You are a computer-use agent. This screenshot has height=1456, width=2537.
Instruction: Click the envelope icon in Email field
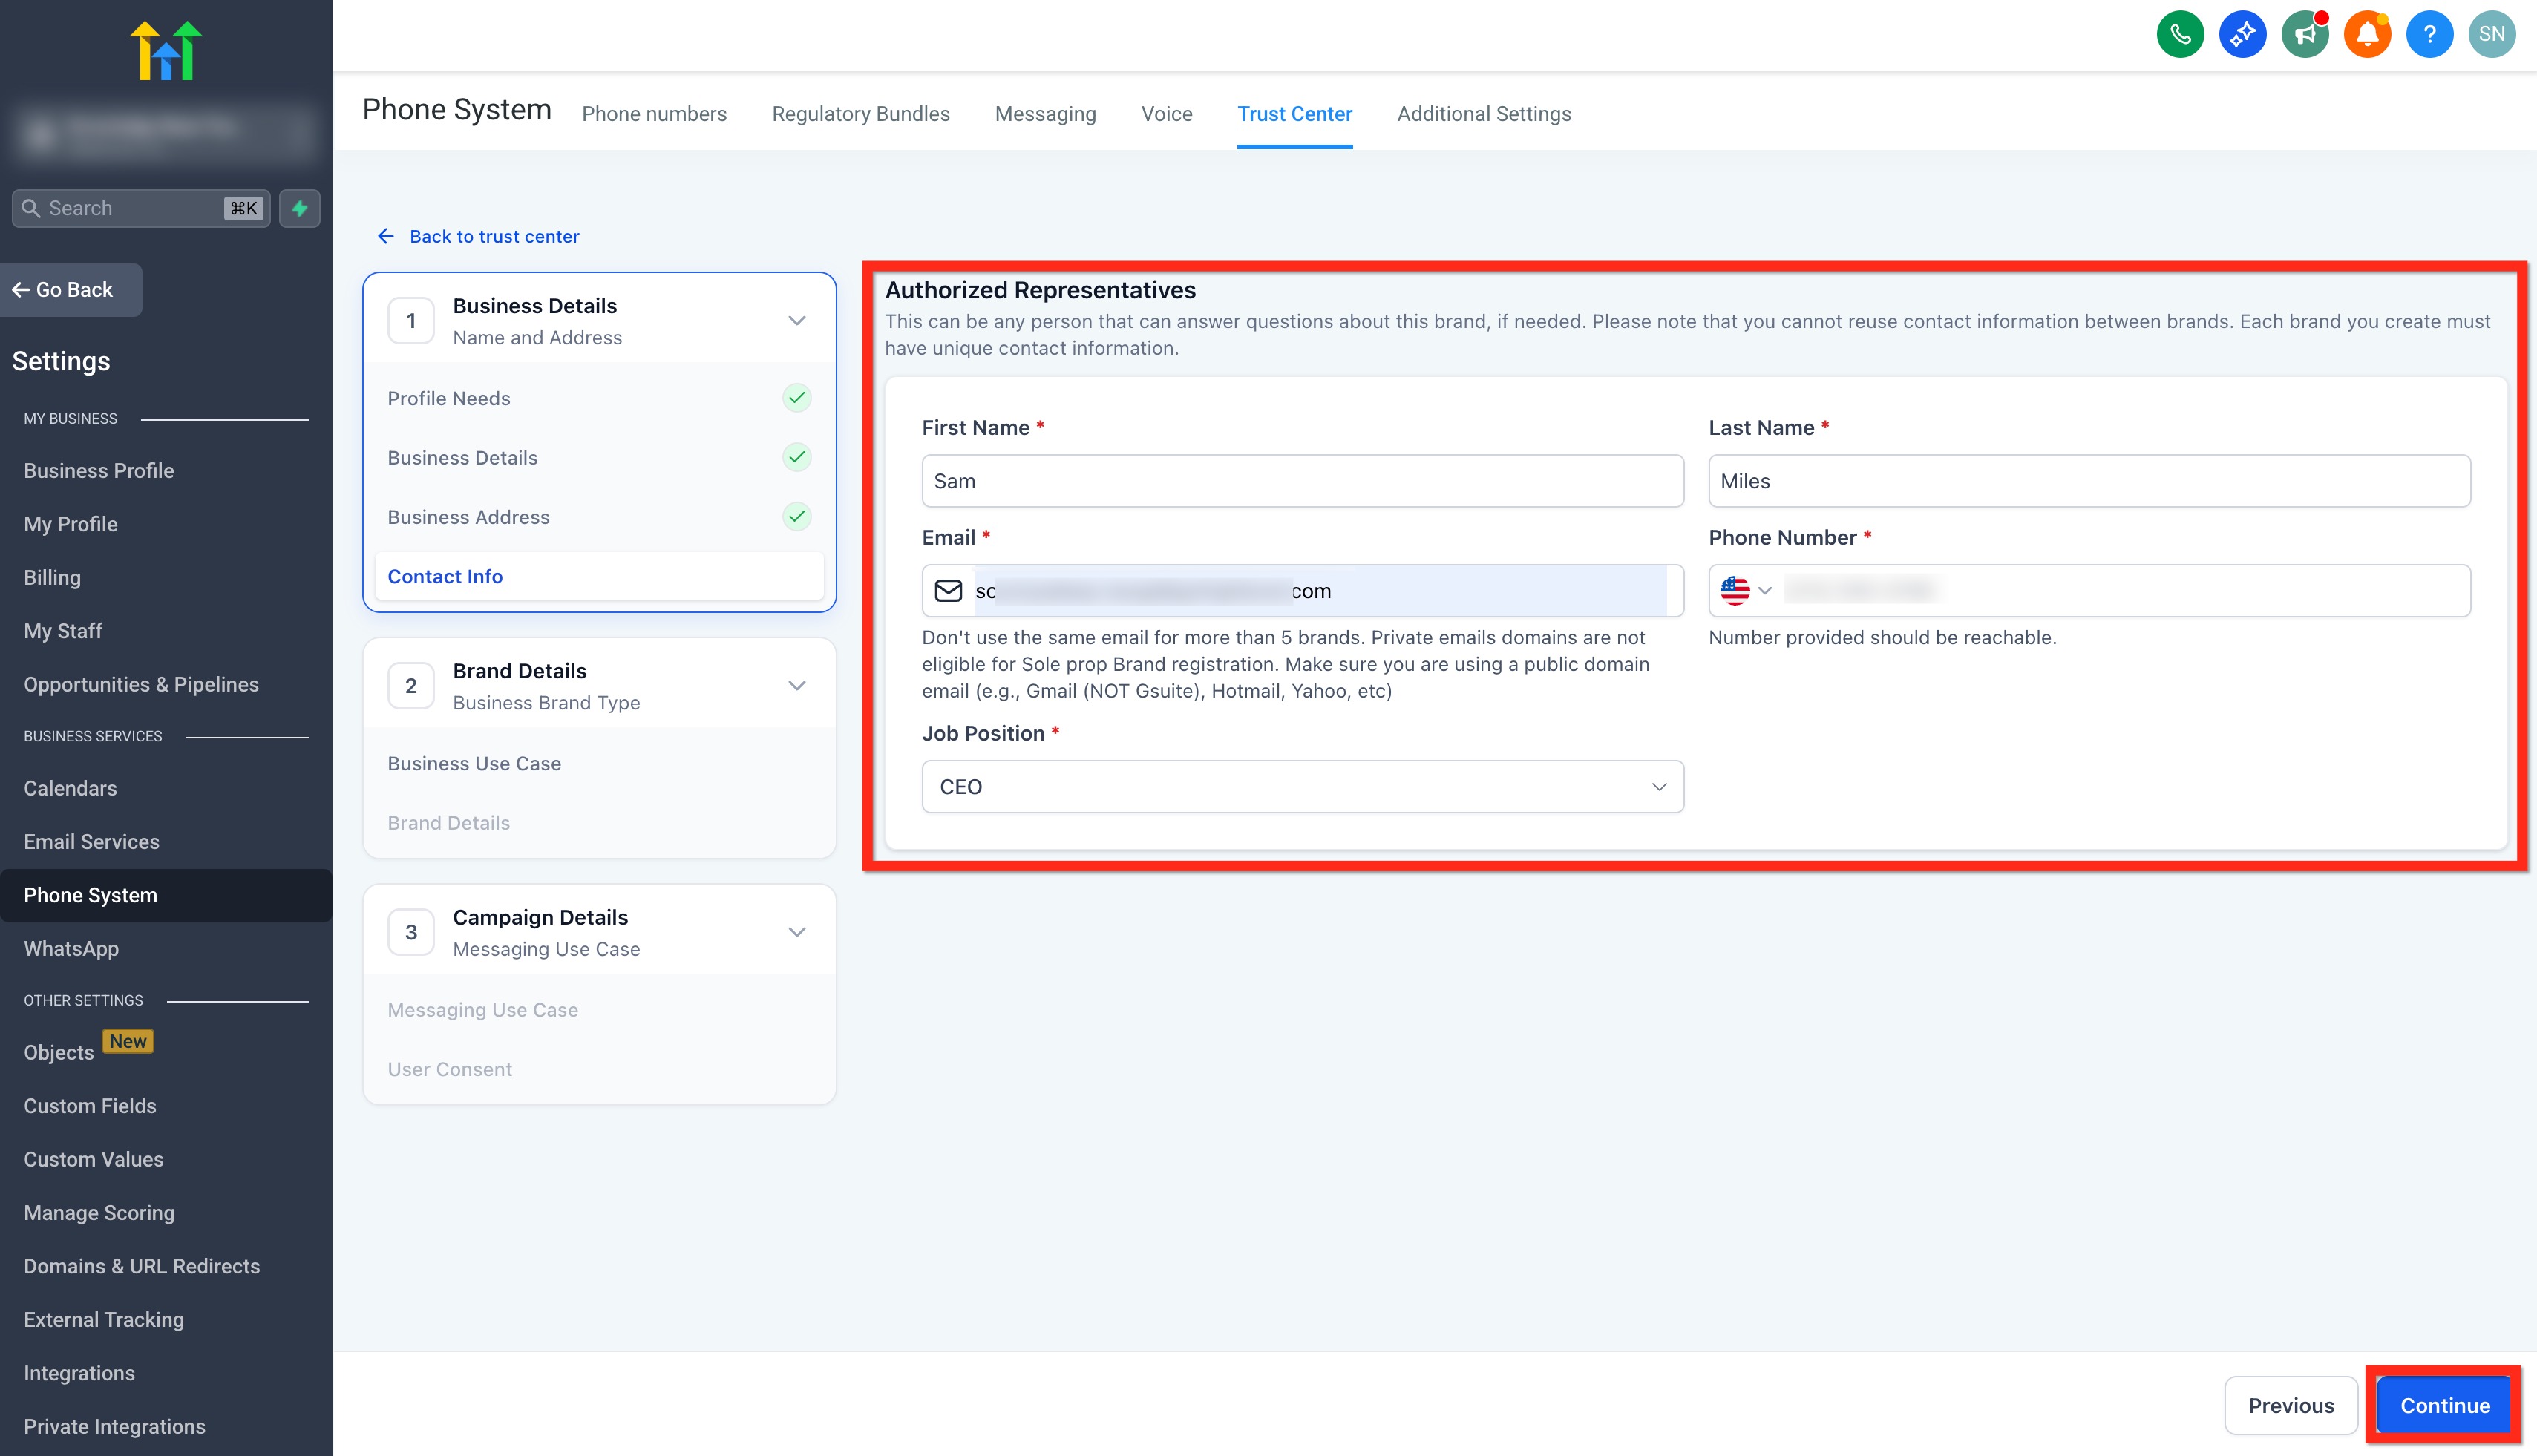(x=948, y=591)
